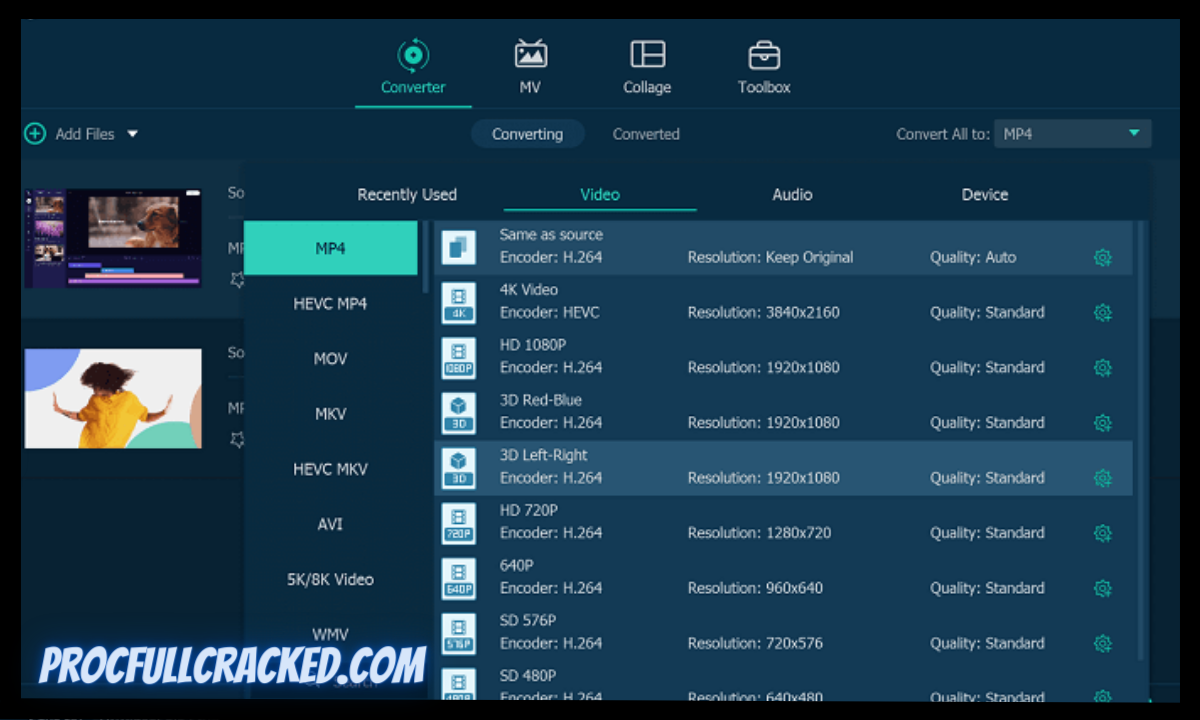Click the first video thumbnail
Image resolution: width=1200 pixels, height=720 pixels.
pos(112,237)
